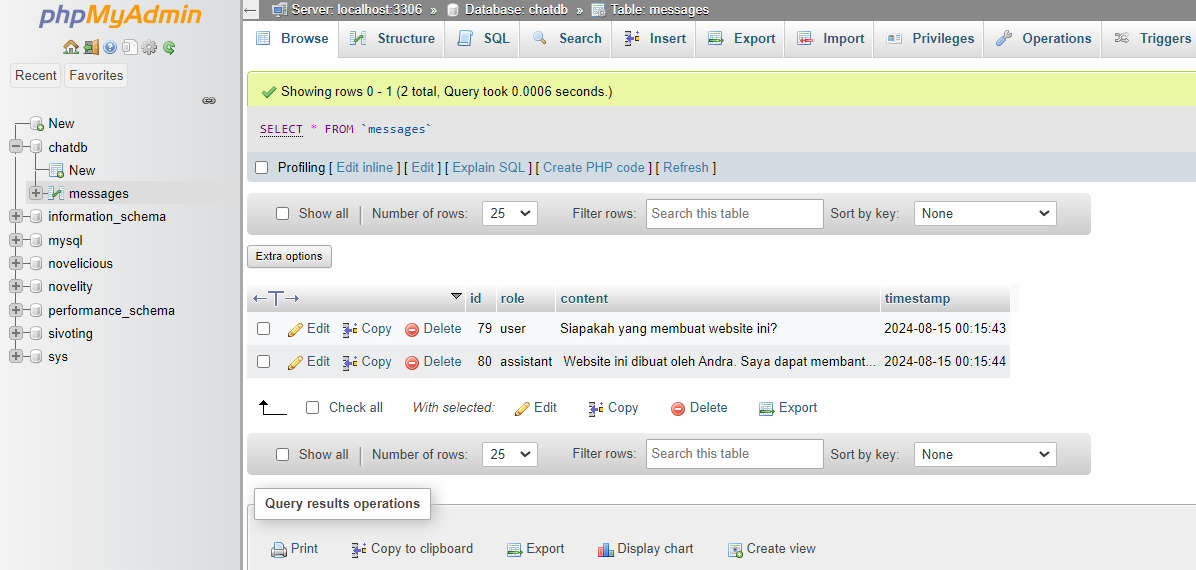This screenshot has height=570, width=1196.
Task: Click the messages table icon in tree
Action: coord(56,193)
